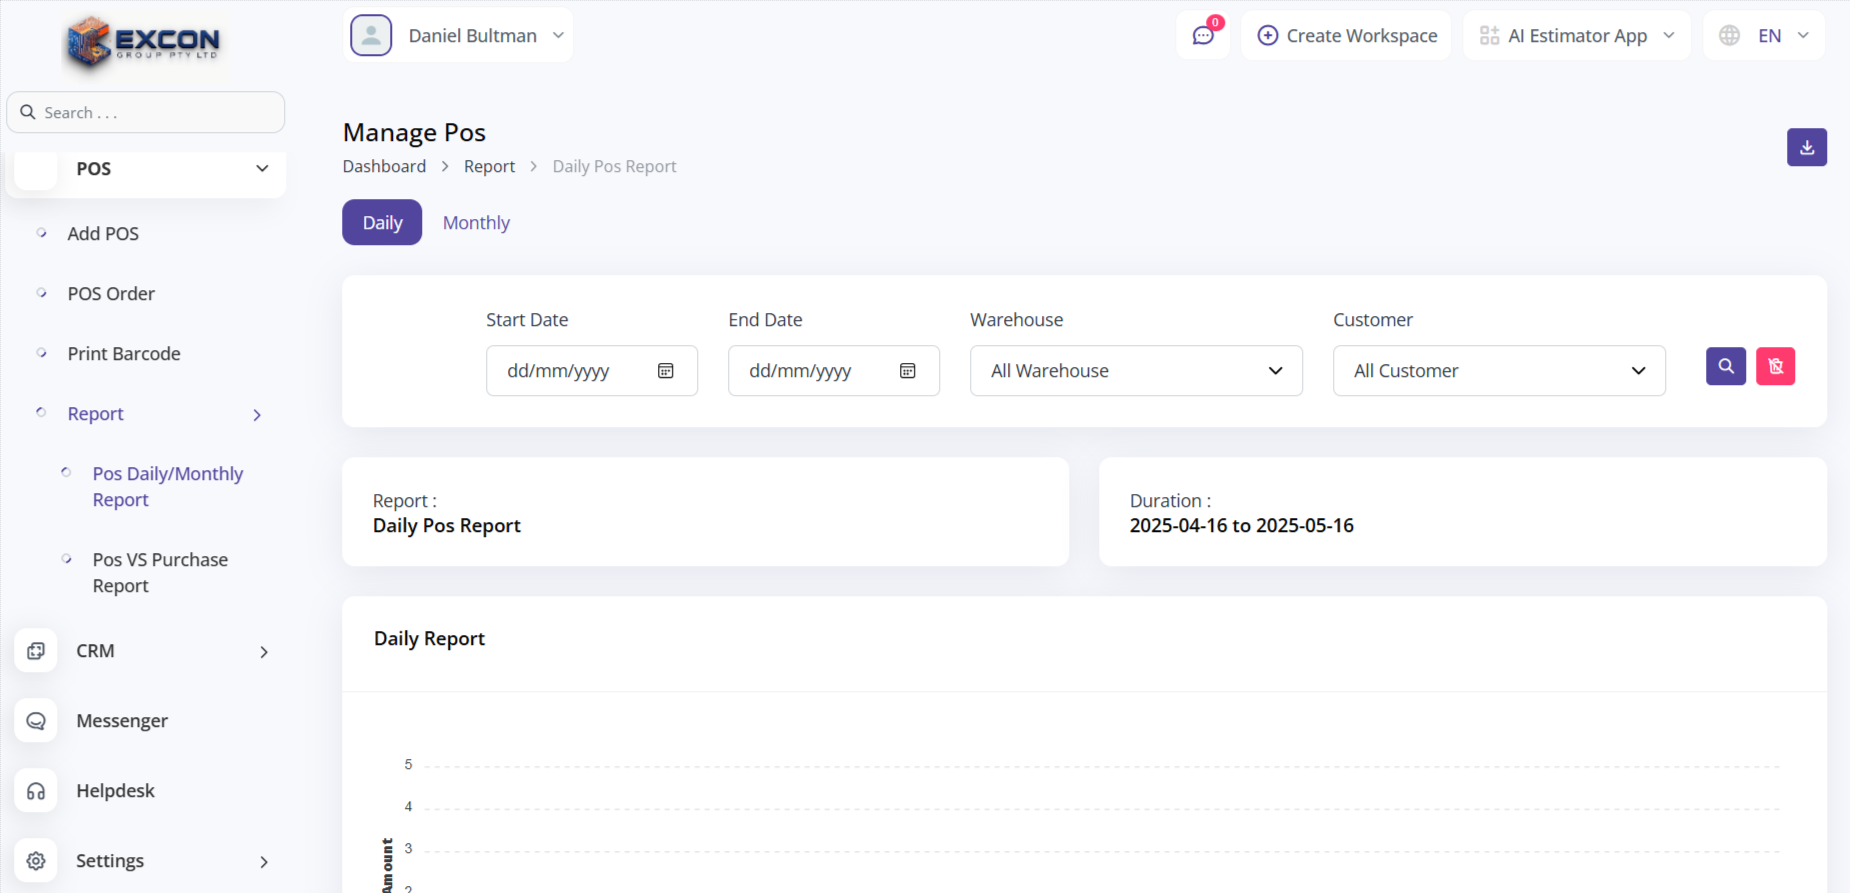
Task: Open the All Customer dropdown
Action: (x=1498, y=371)
